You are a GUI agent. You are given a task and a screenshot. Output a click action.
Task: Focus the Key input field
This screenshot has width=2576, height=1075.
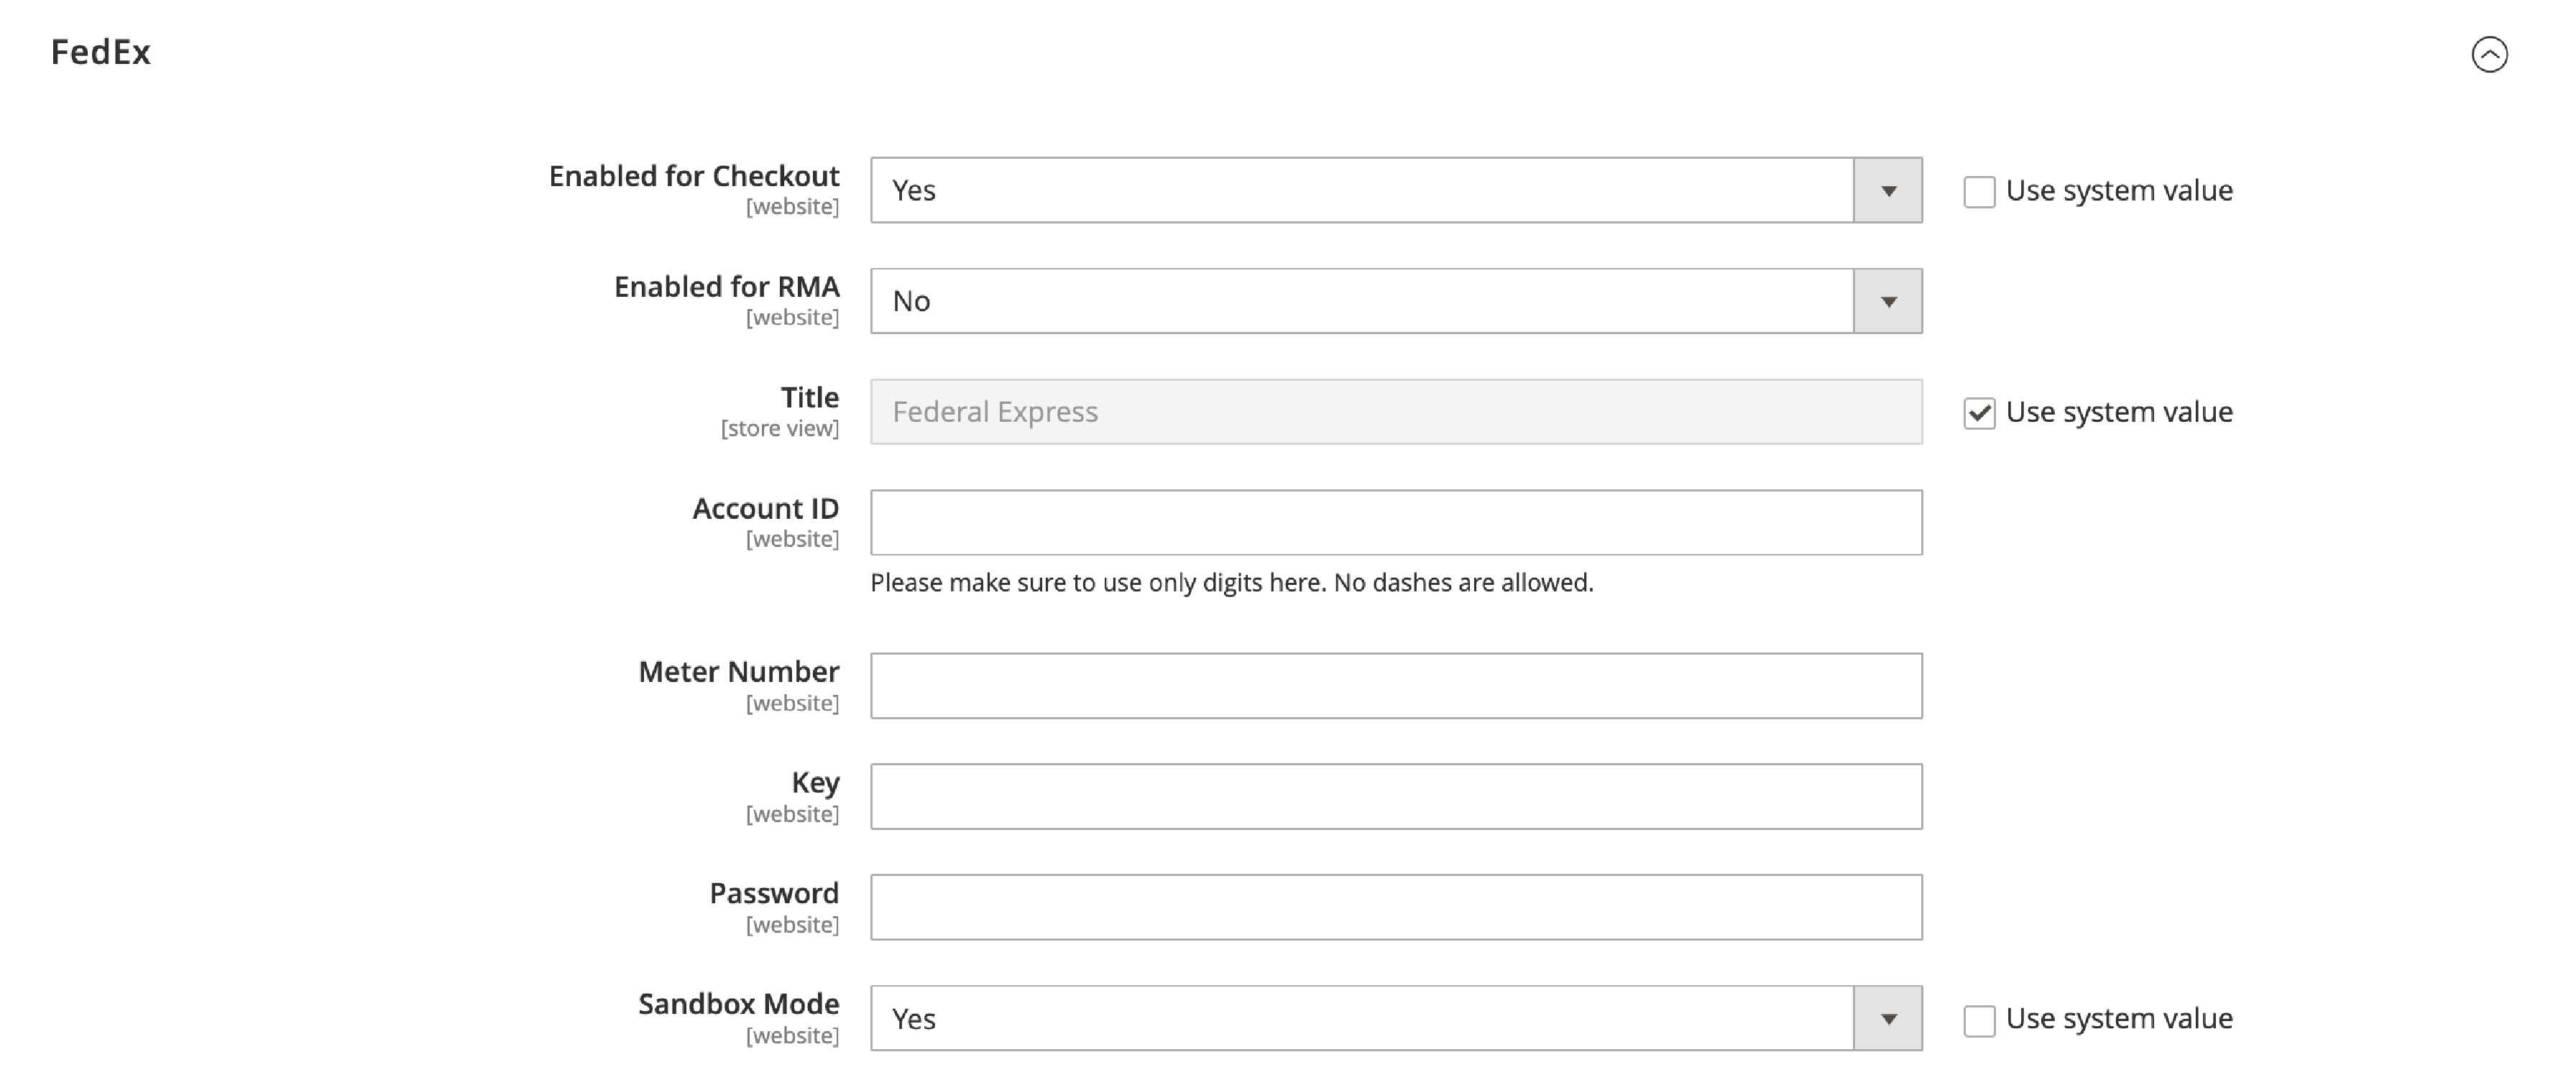click(x=1396, y=797)
